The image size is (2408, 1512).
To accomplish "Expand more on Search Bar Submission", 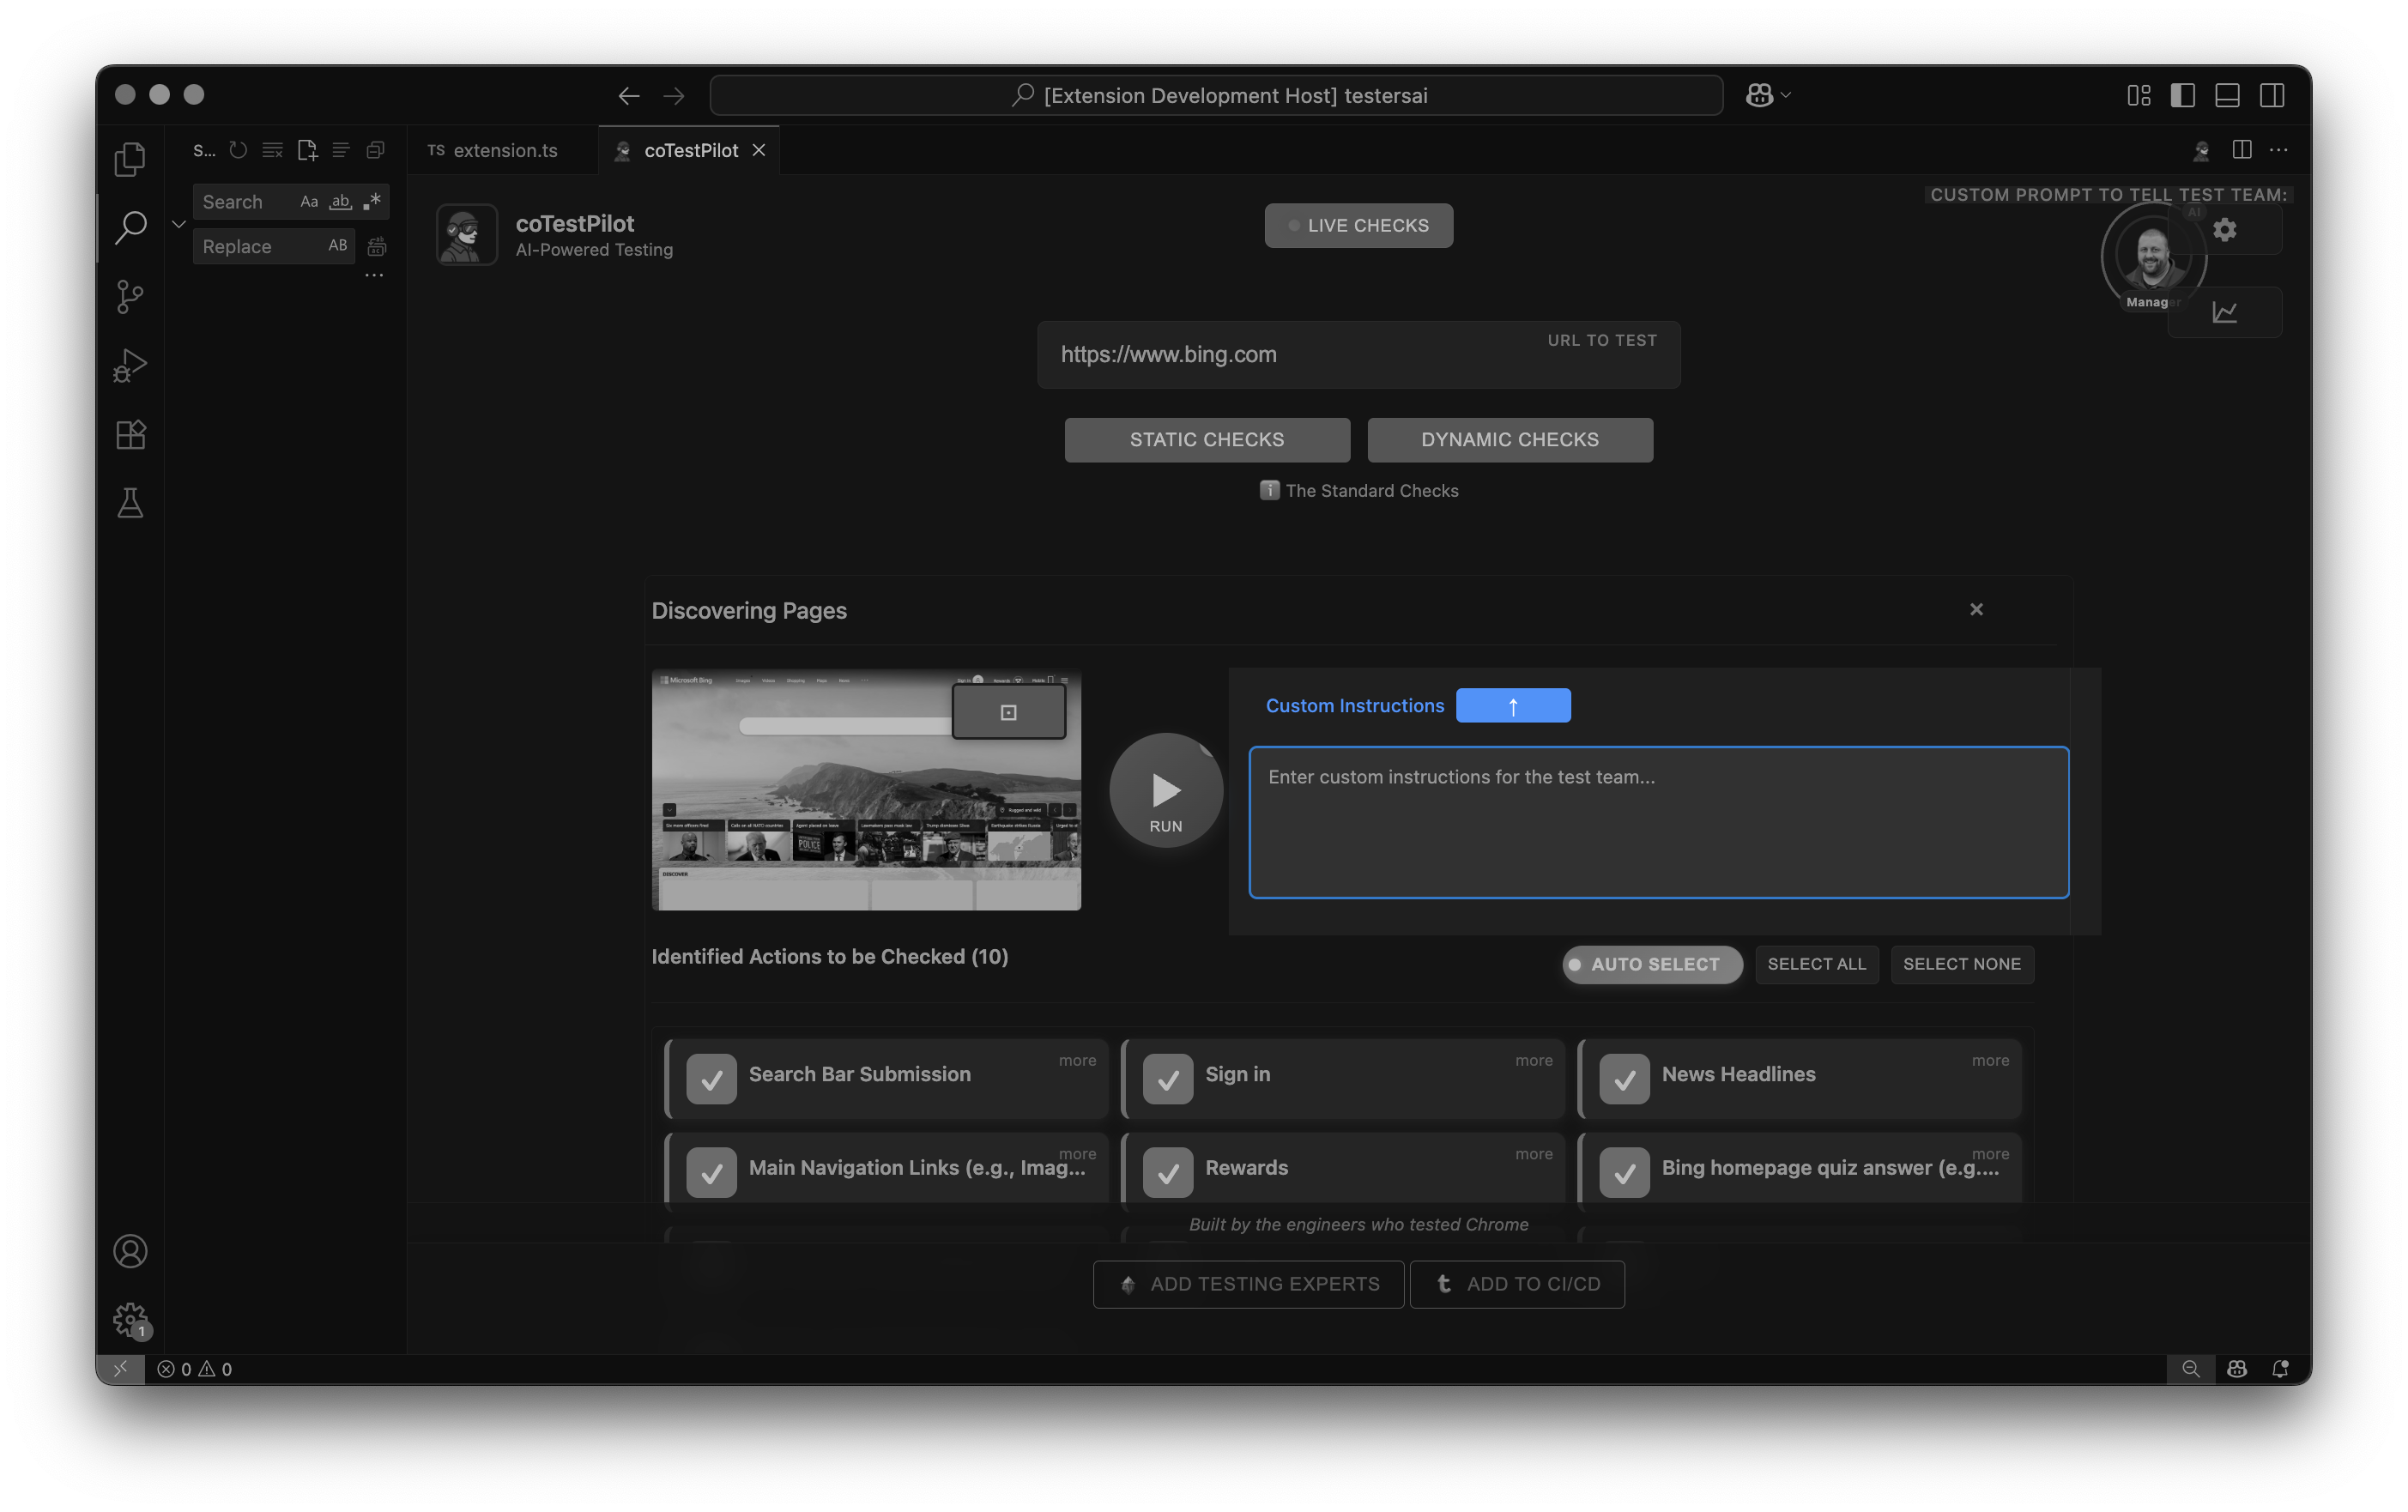I will [1077, 1060].
